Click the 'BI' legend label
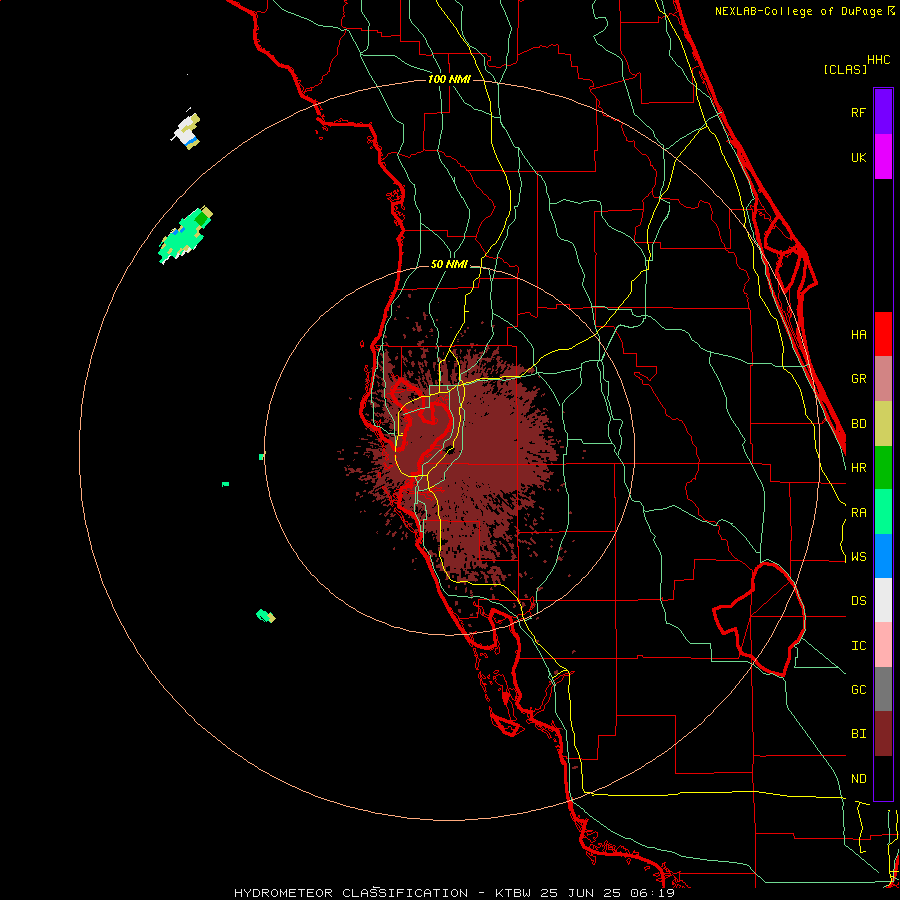 (858, 734)
